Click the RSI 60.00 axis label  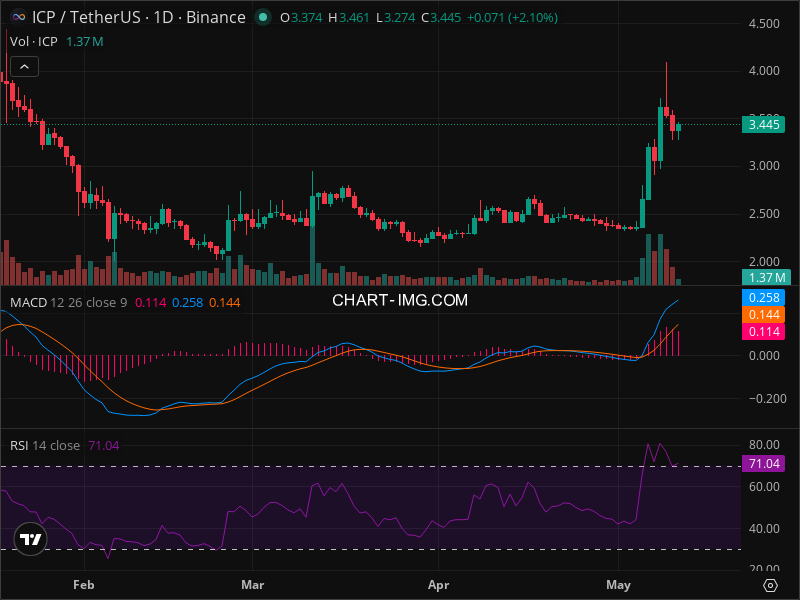(764, 487)
